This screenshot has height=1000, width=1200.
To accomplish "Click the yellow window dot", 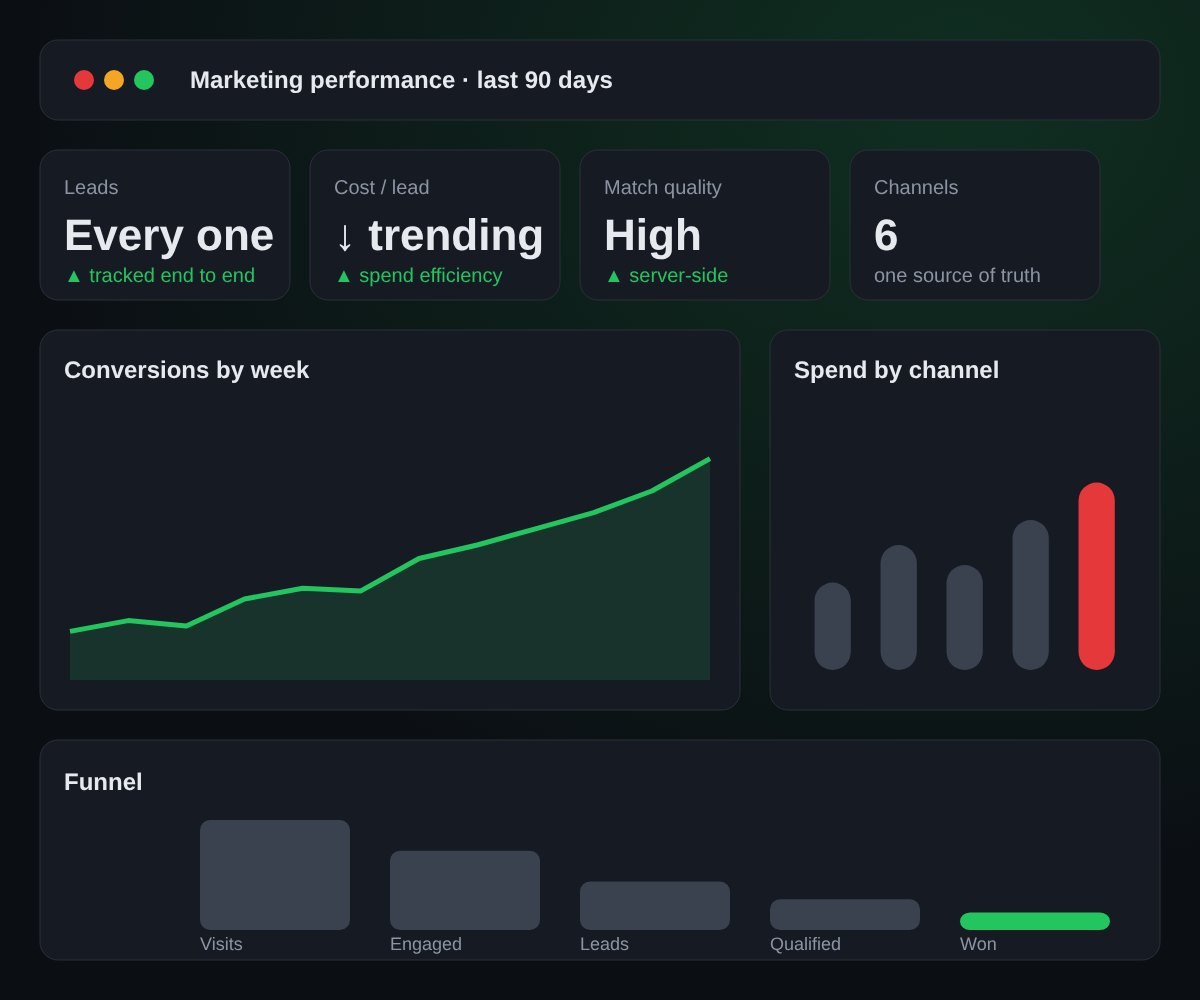I will pos(114,80).
